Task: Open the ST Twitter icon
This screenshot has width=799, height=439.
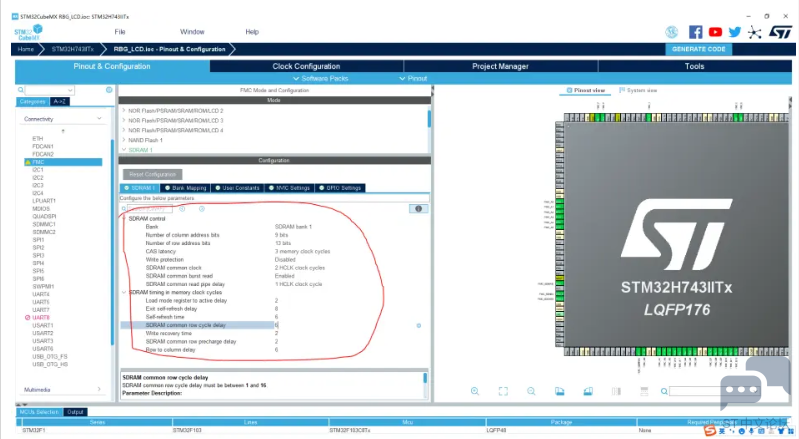Action: pos(734,32)
